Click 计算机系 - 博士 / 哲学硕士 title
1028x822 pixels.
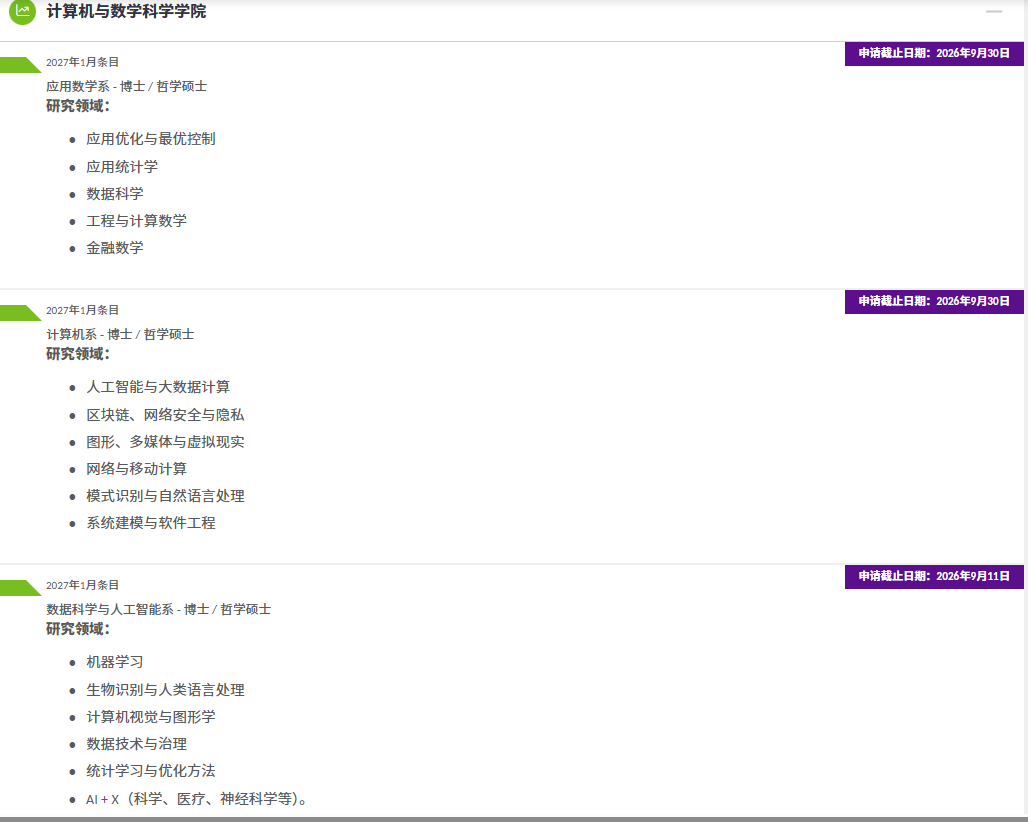pos(120,334)
